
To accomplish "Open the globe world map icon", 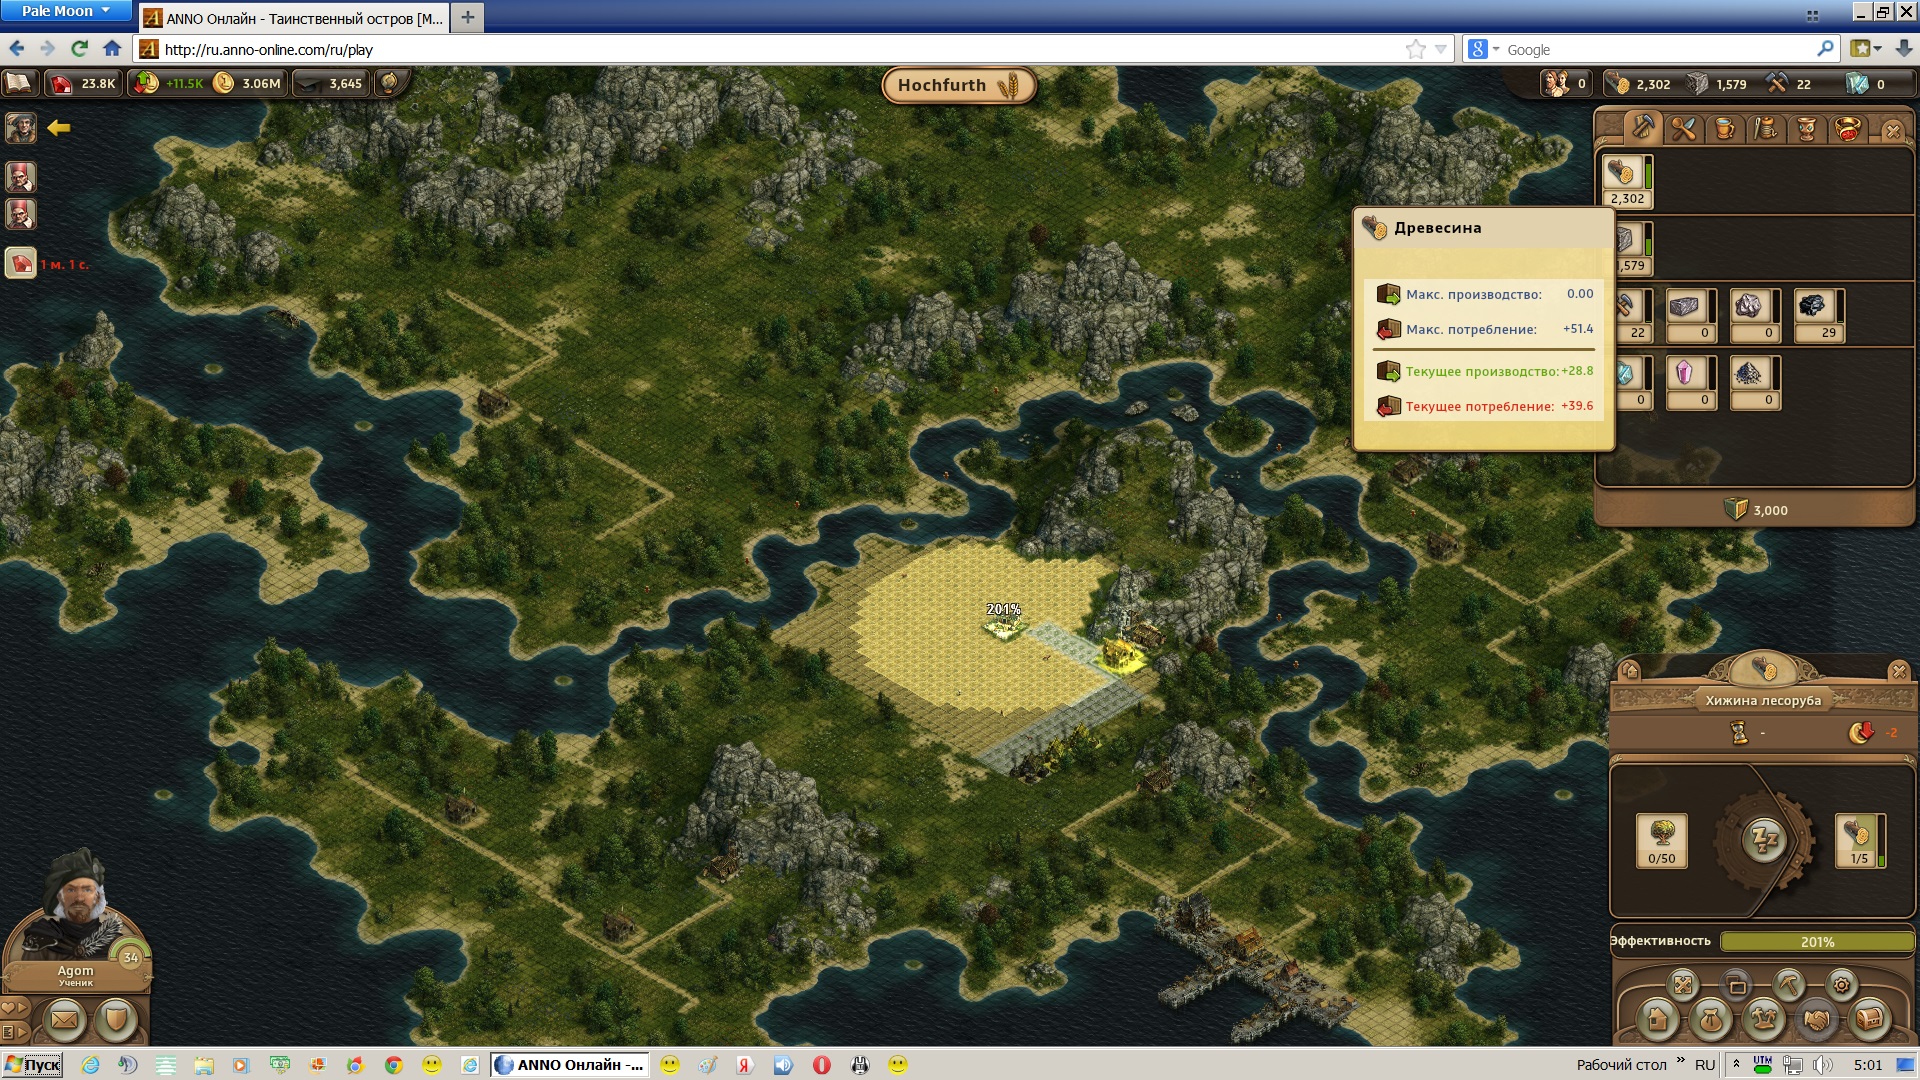I will pos(390,83).
